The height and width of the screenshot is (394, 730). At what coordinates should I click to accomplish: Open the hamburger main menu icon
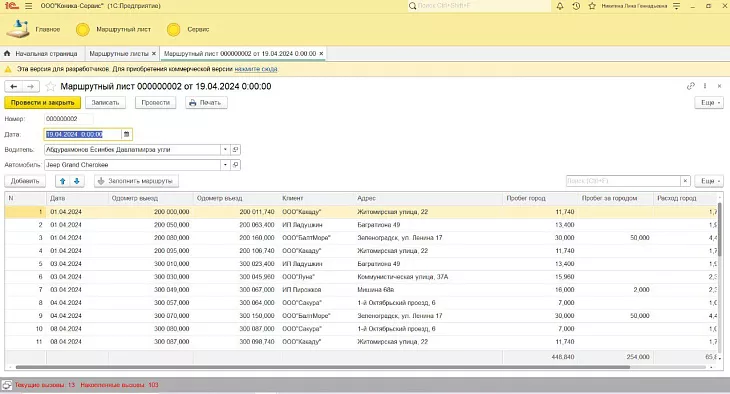(29, 6)
